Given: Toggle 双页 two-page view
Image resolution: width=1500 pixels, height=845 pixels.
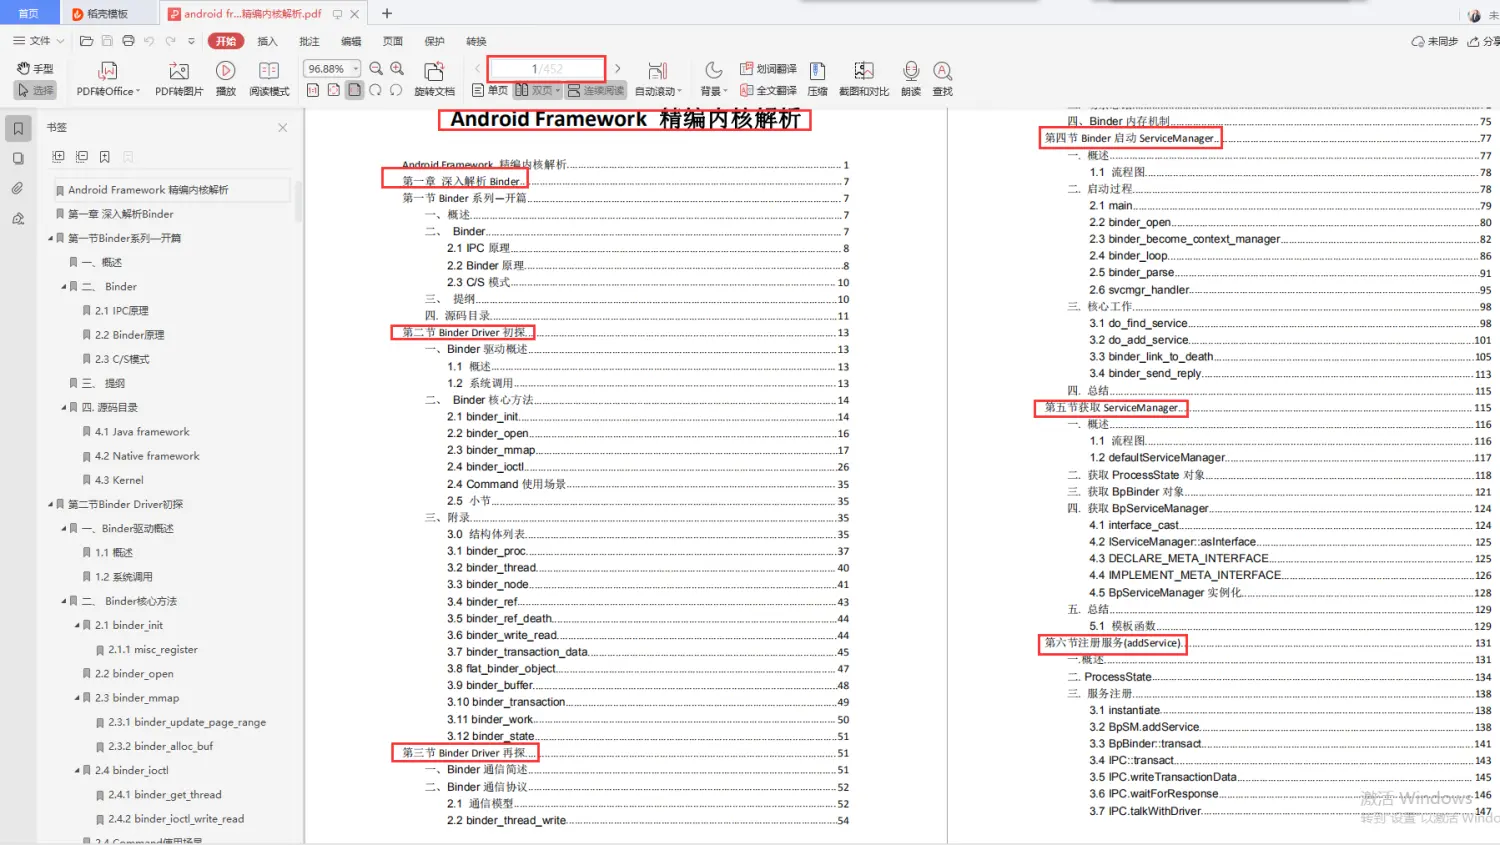Looking at the screenshot, I should pyautogui.click(x=538, y=90).
